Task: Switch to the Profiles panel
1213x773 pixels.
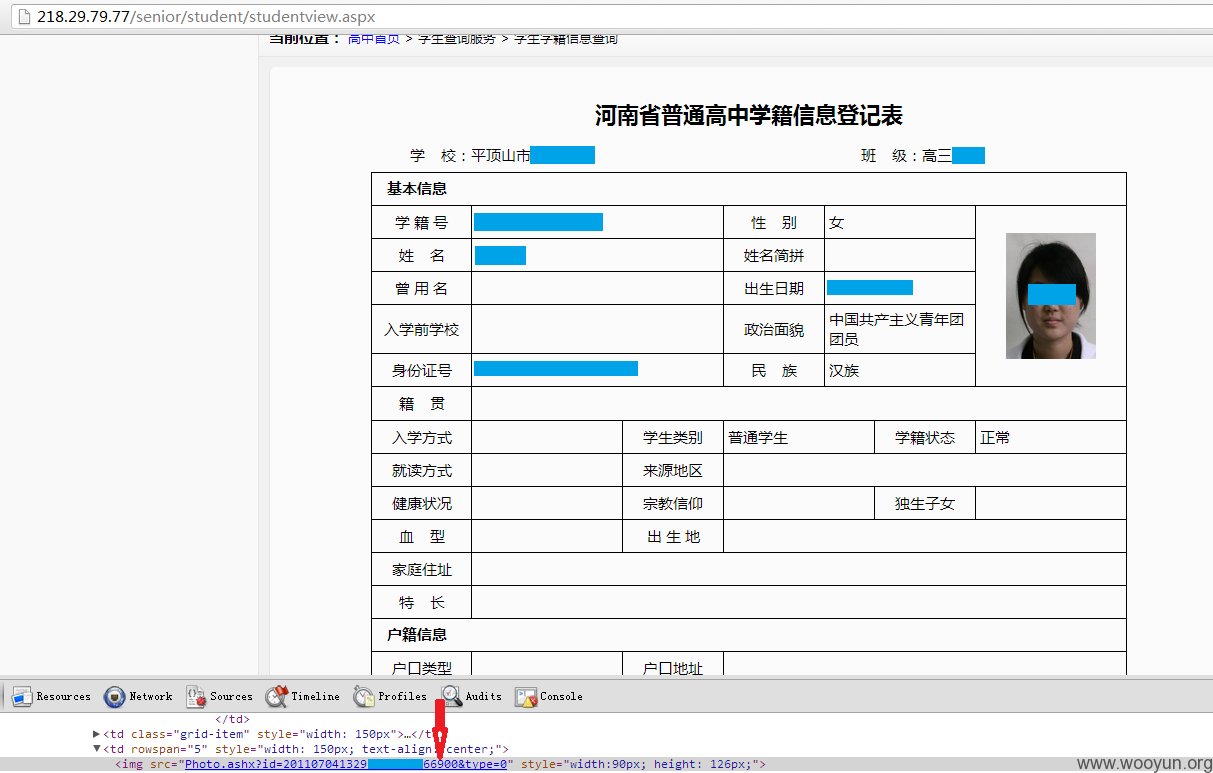Action: pyautogui.click(x=390, y=696)
